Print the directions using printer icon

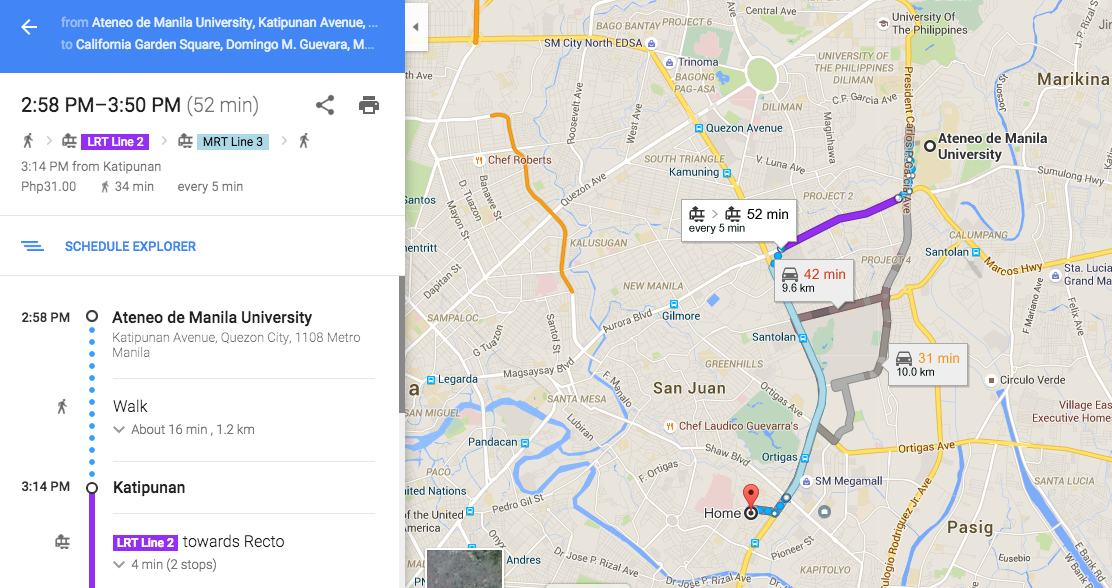[x=369, y=105]
